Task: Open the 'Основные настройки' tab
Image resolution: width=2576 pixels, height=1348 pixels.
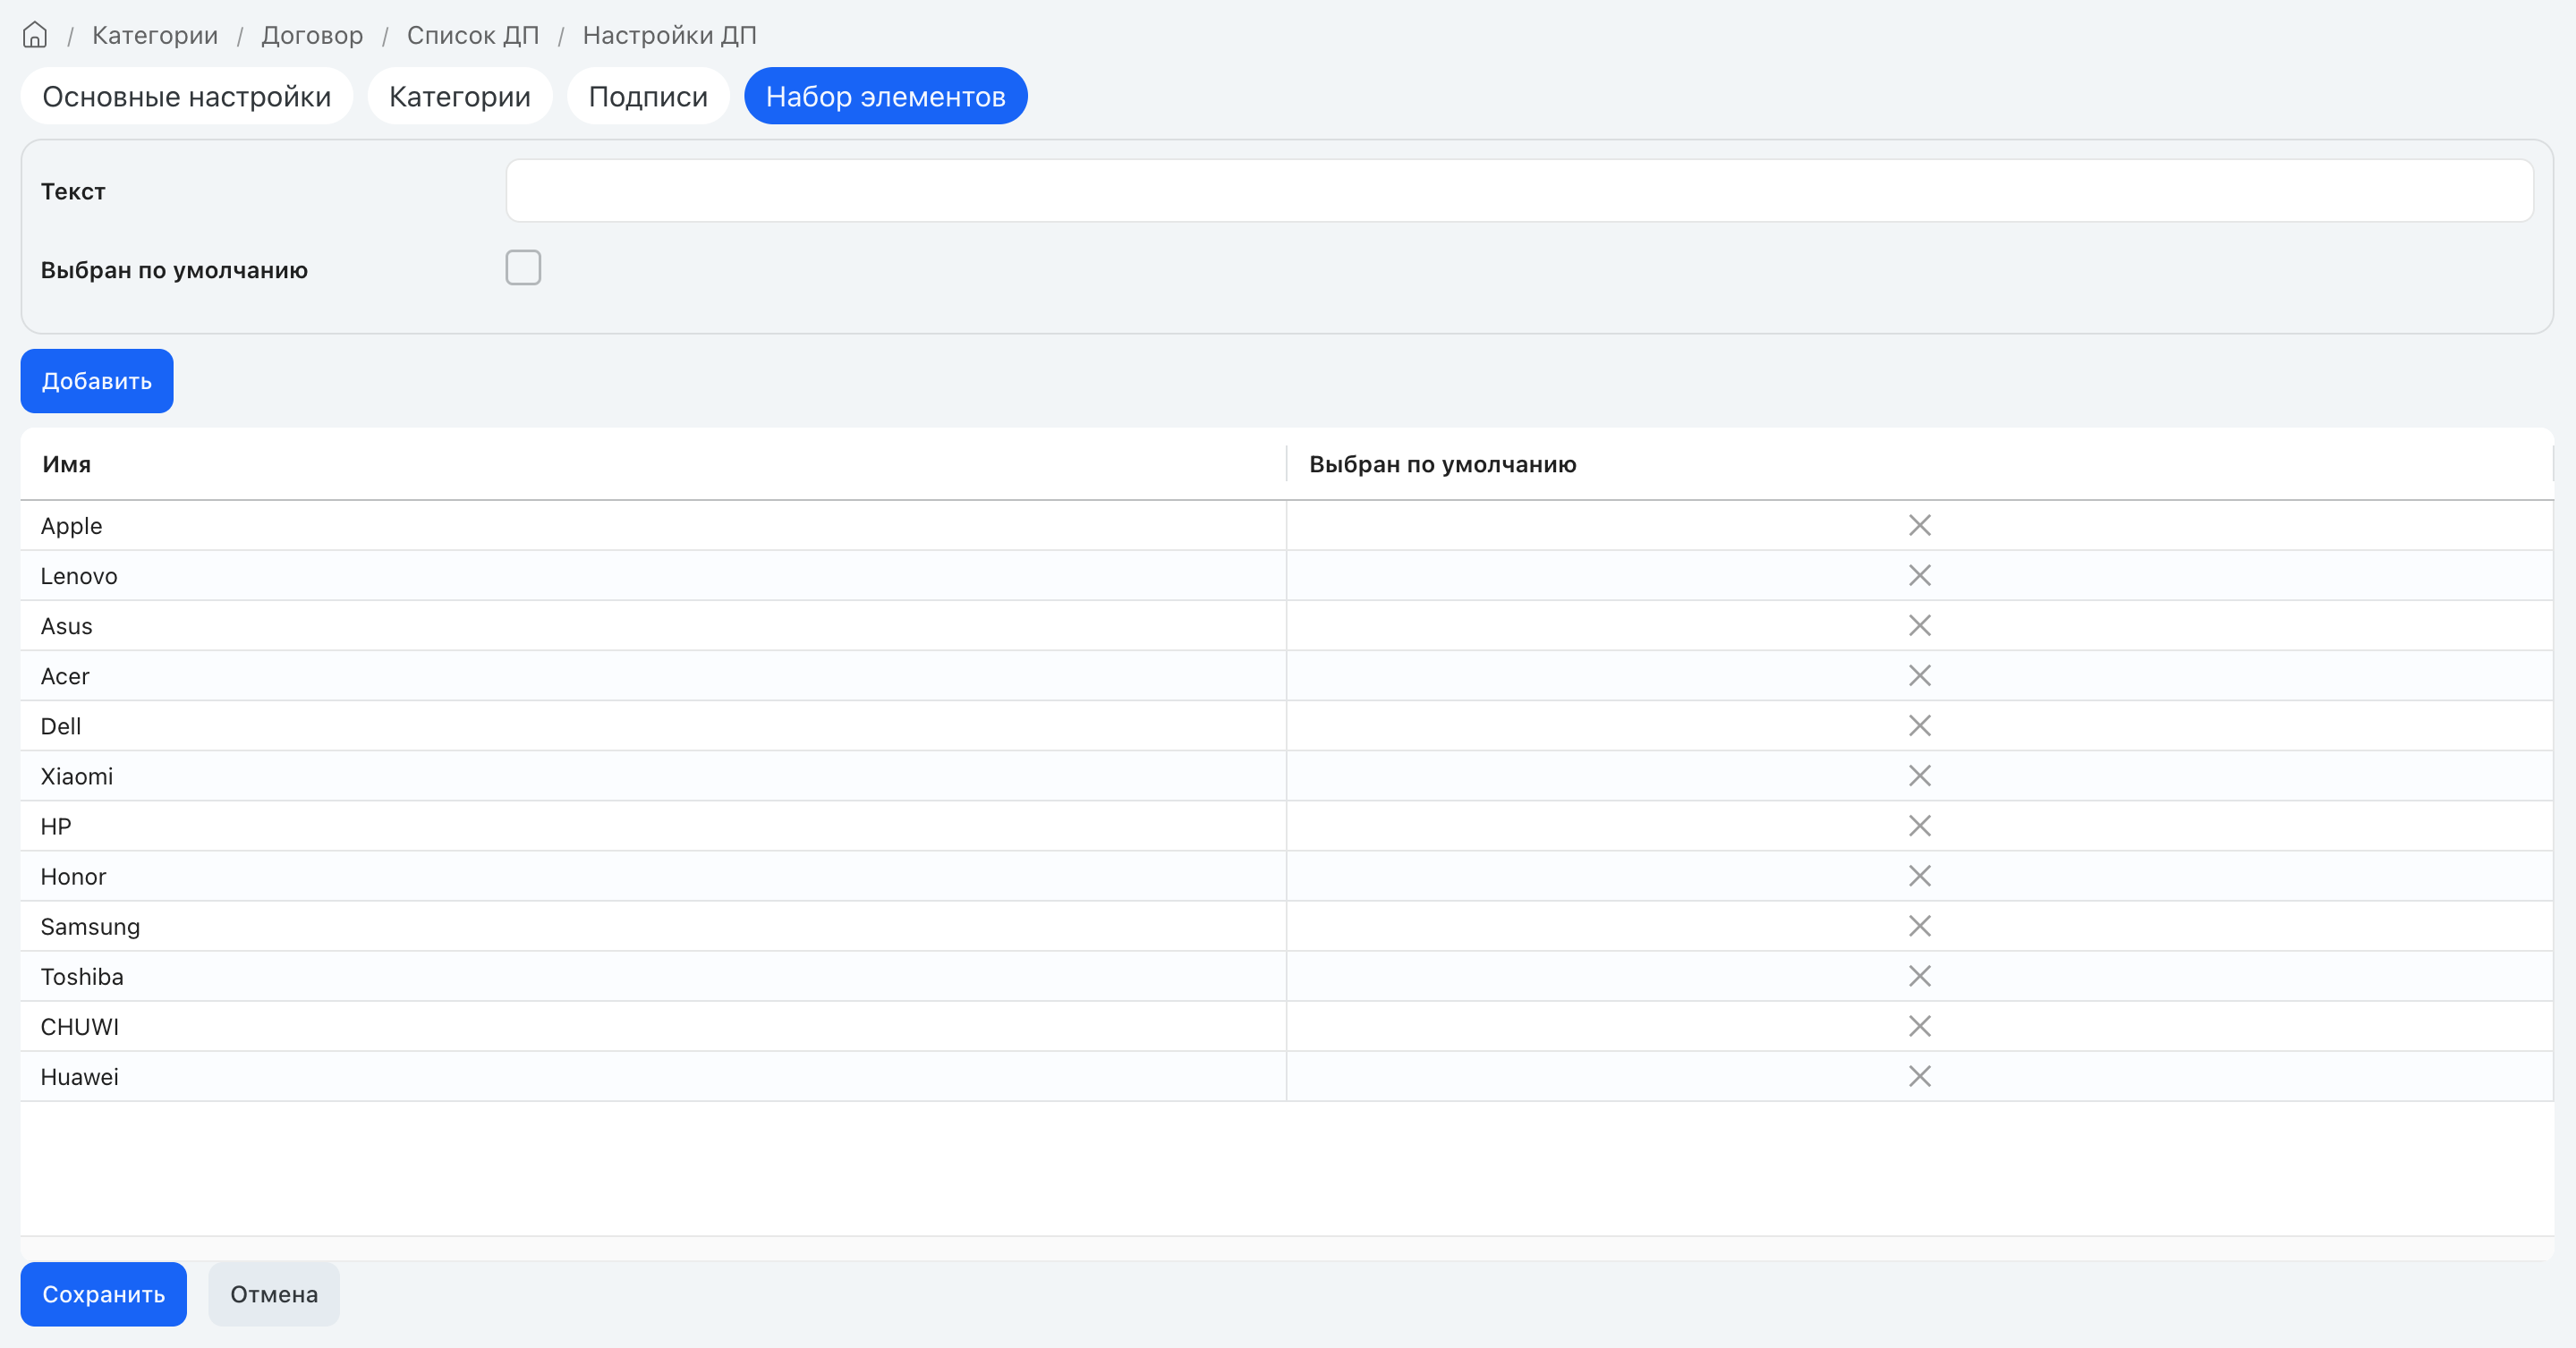Action: (187, 96)
